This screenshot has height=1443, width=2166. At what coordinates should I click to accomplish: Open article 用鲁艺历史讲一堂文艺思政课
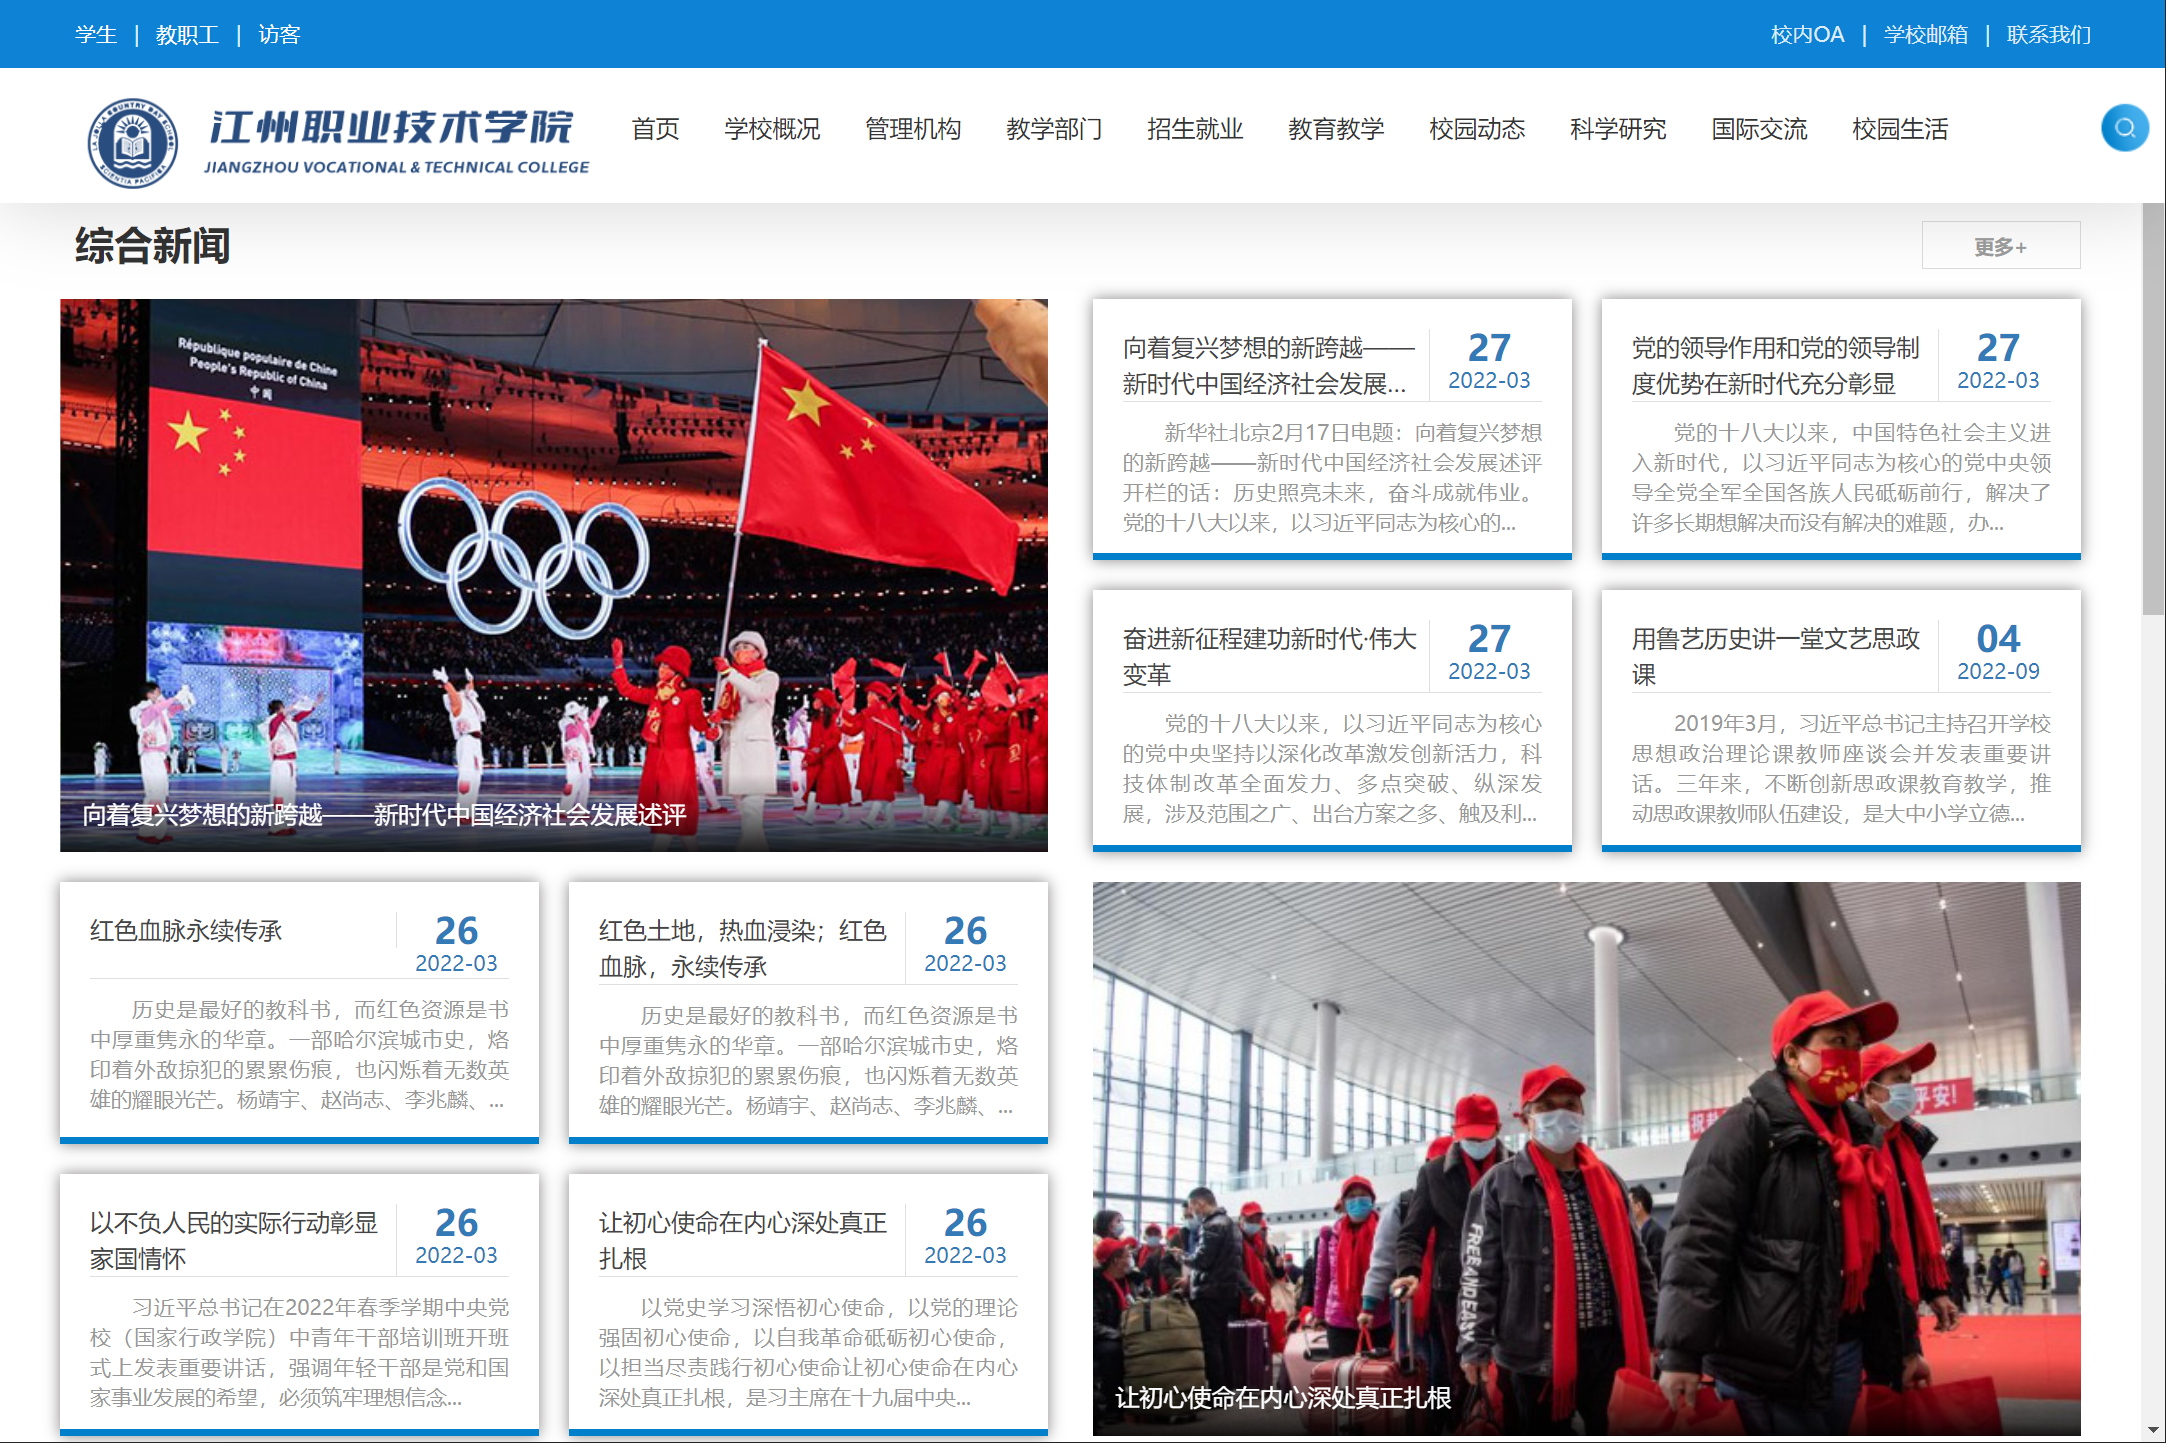coord(1775,656)
